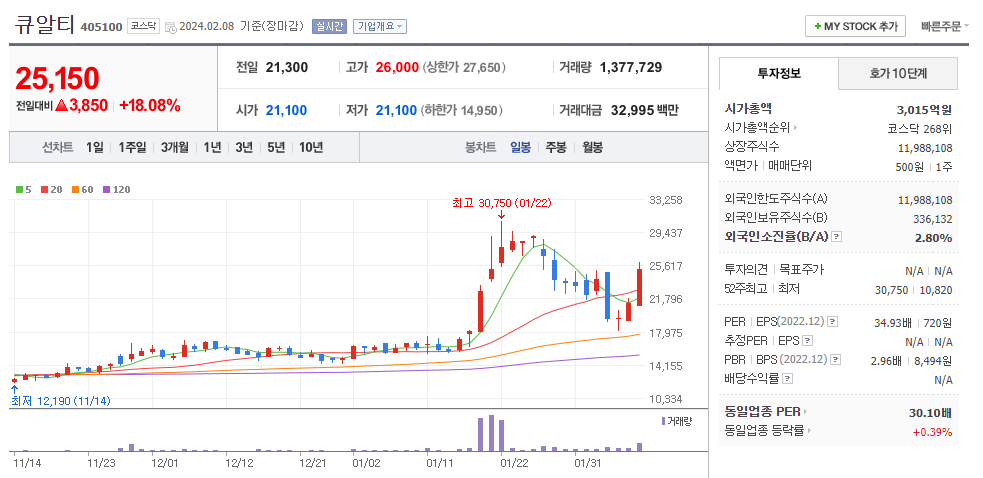Click the 30.10배 sector PER value
Screen dimensions: 983x478
931,412
